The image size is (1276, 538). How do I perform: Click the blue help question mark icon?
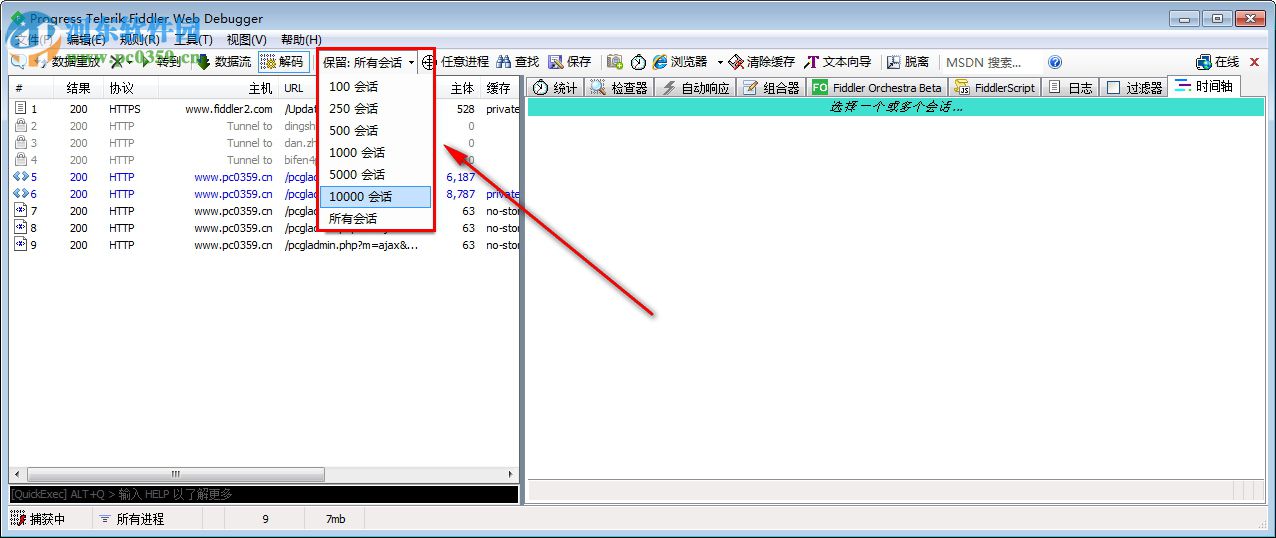tap(1055, 62)
